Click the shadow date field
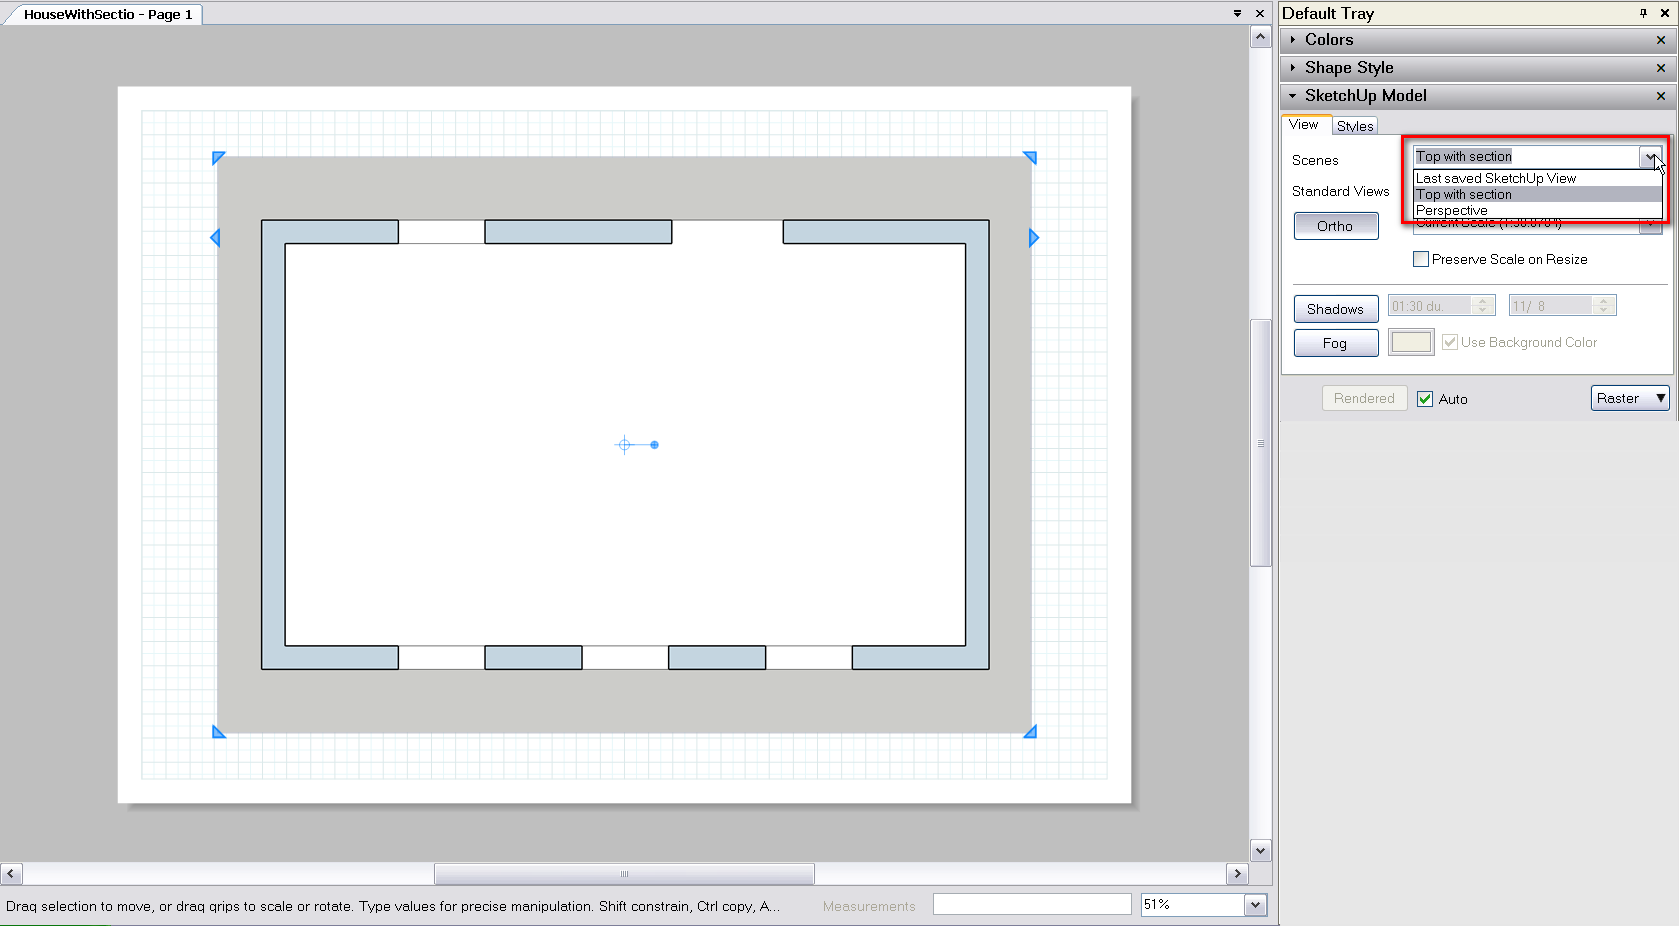Screen dimensions: 1679x926 coord(1550,306)
